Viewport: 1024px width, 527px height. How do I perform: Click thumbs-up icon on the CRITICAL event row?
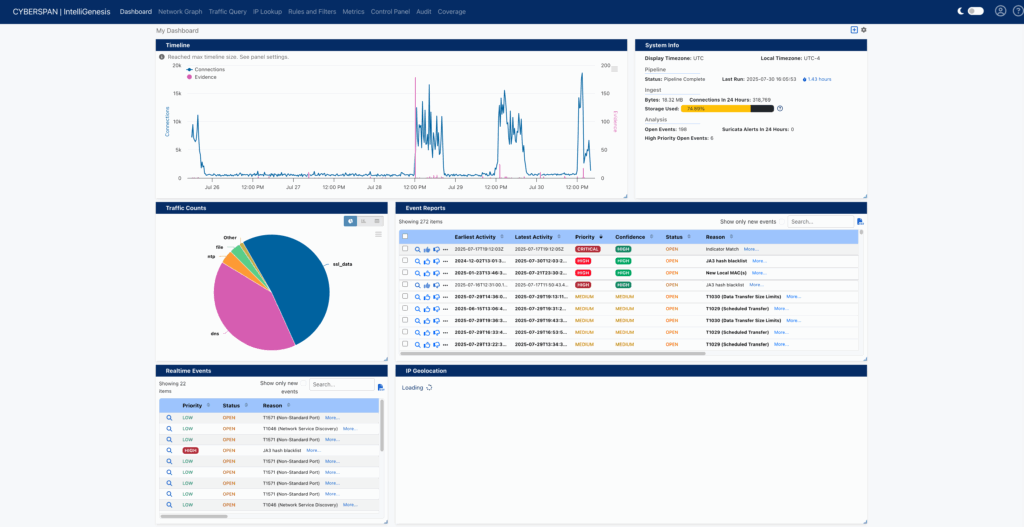[427, 249]
